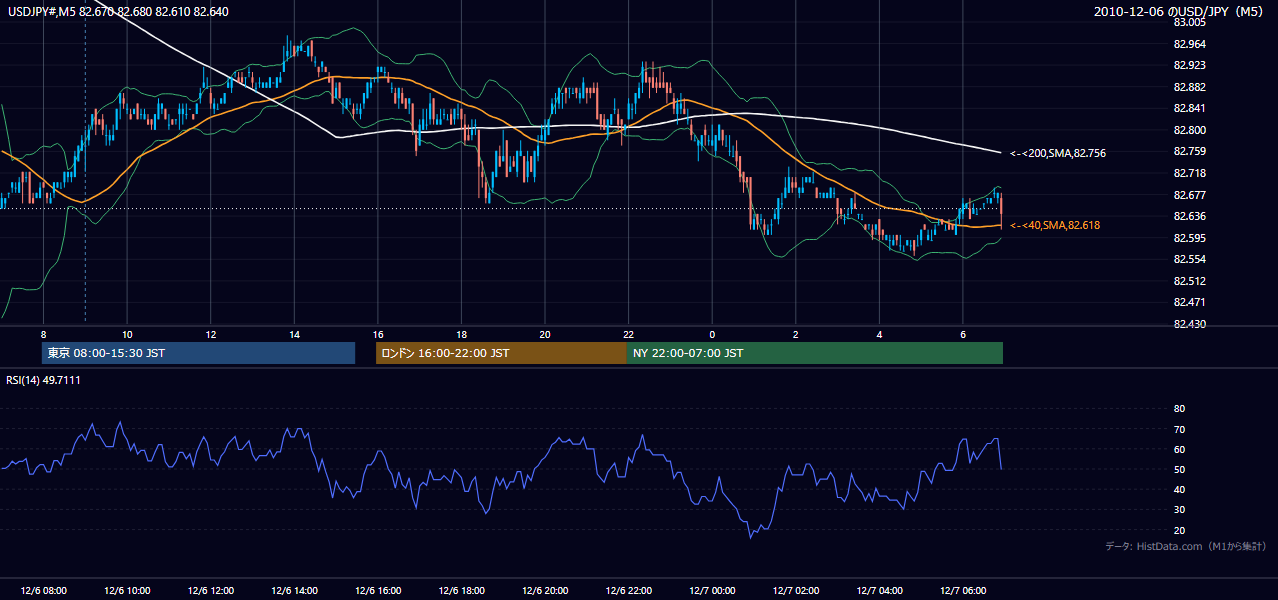Click price axis value 82.512
1278x600 pixels.
1189,281
